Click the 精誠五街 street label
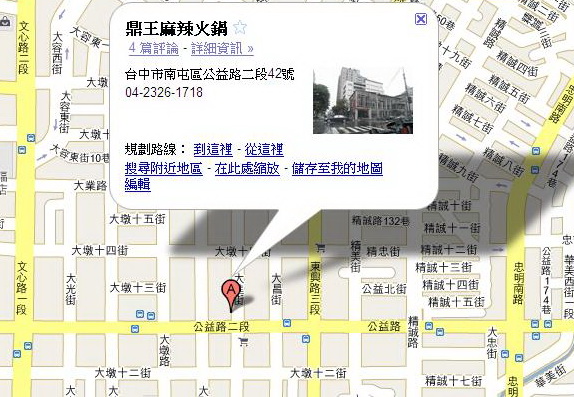 pyautogui.click(x=510, y=89)
